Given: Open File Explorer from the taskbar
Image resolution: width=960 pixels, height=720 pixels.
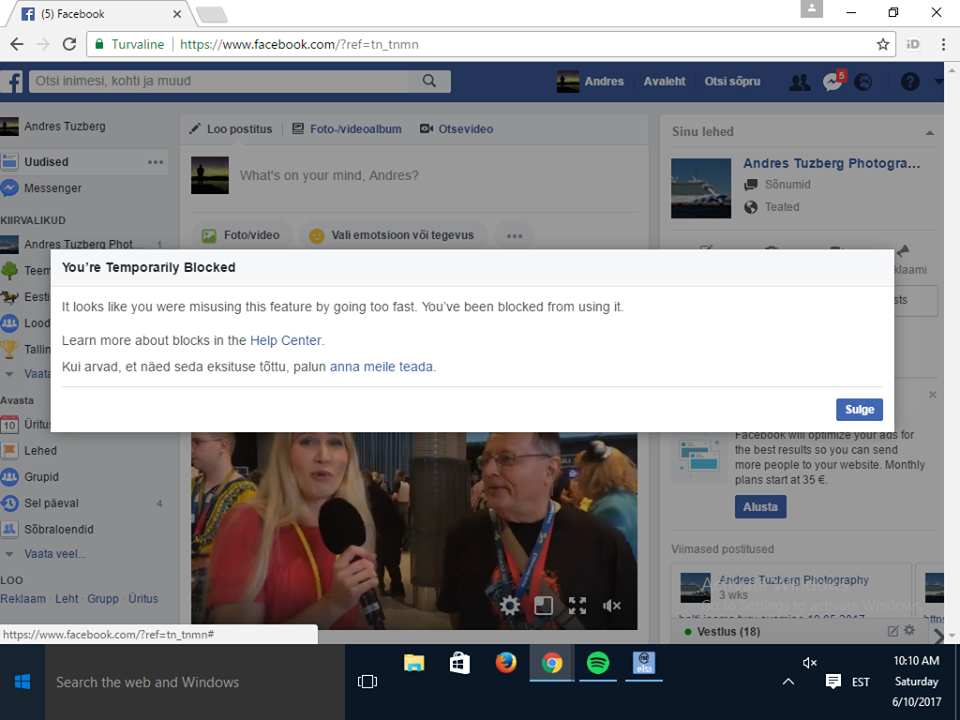Looking at the screenshot, I should pos(414,663).
